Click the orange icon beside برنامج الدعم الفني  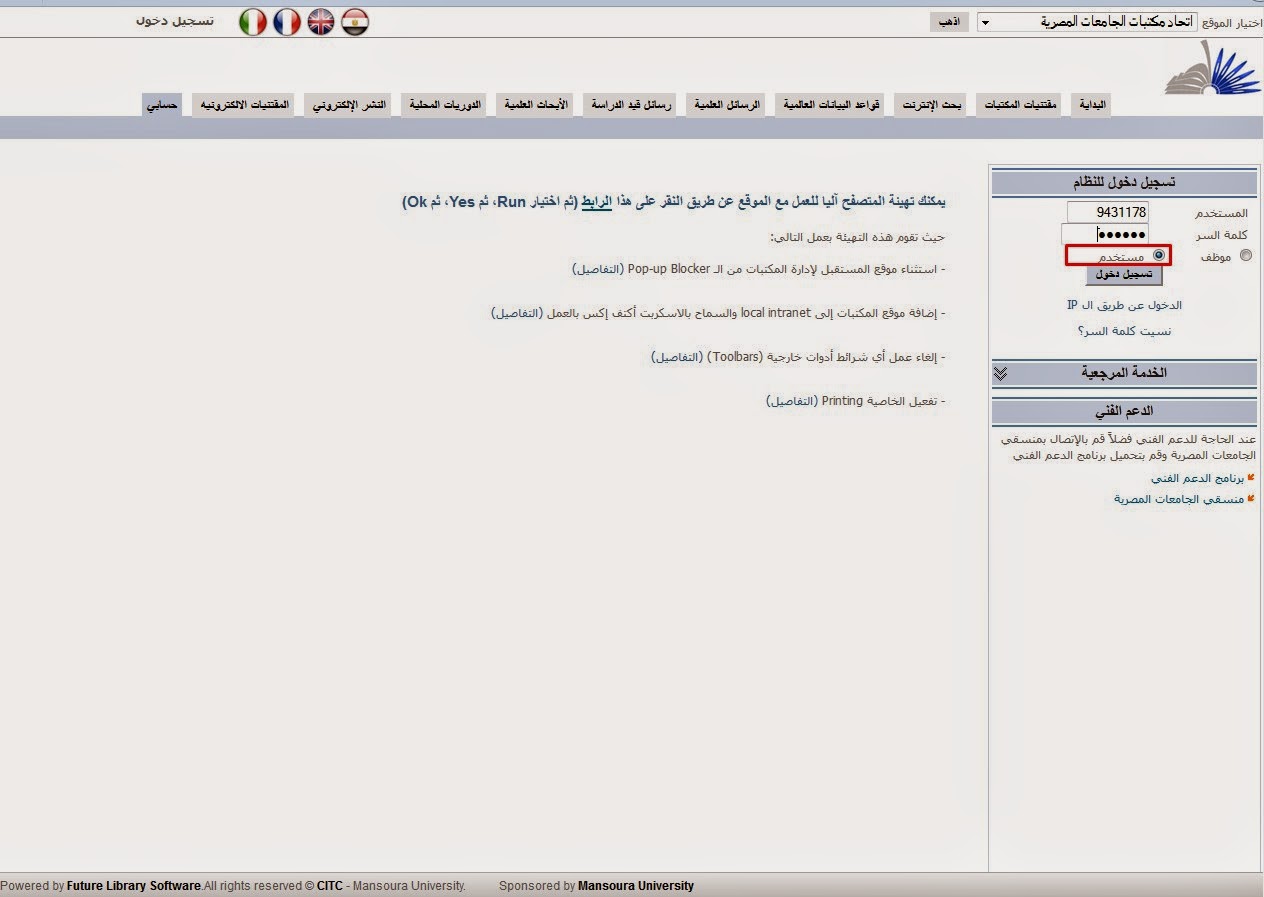[x=1249, y=477]
